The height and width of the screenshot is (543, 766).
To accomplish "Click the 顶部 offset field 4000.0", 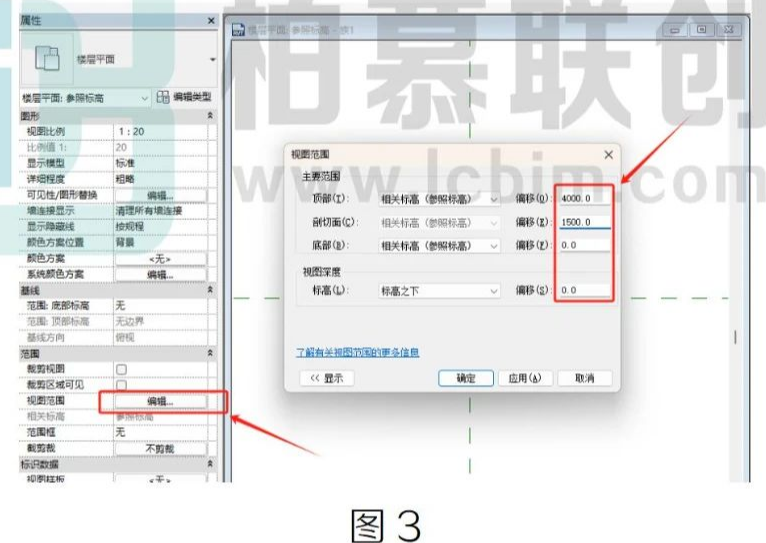I will coord(585,199).
